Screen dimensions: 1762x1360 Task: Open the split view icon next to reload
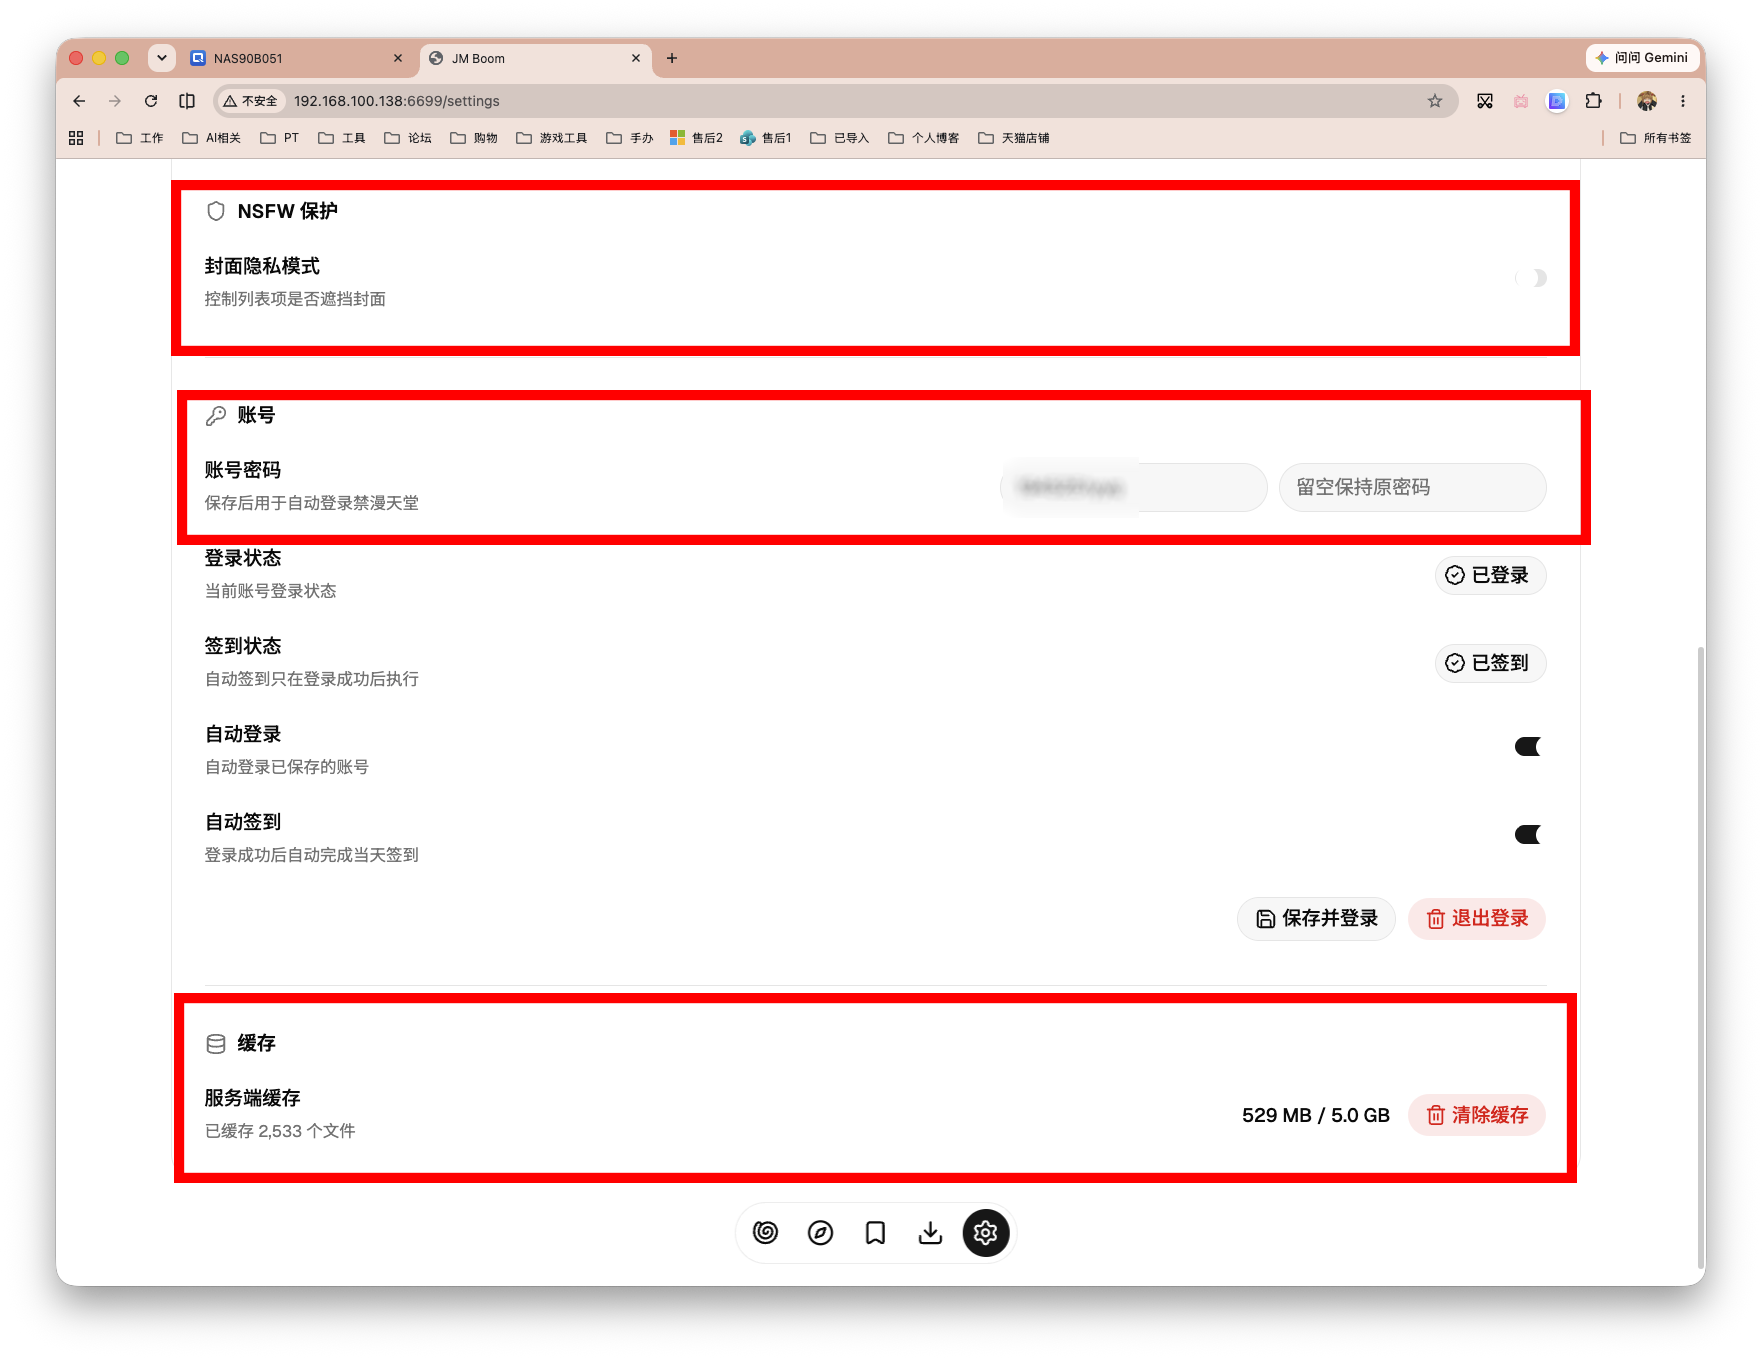187,101
